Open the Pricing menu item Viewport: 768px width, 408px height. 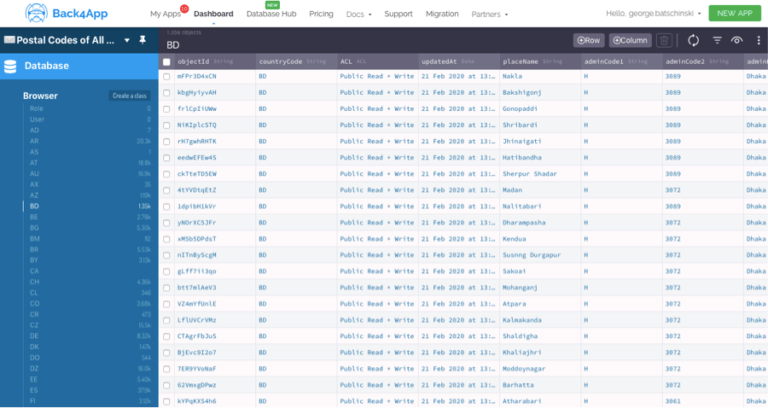pyautogui.click(x=321, y=15)
